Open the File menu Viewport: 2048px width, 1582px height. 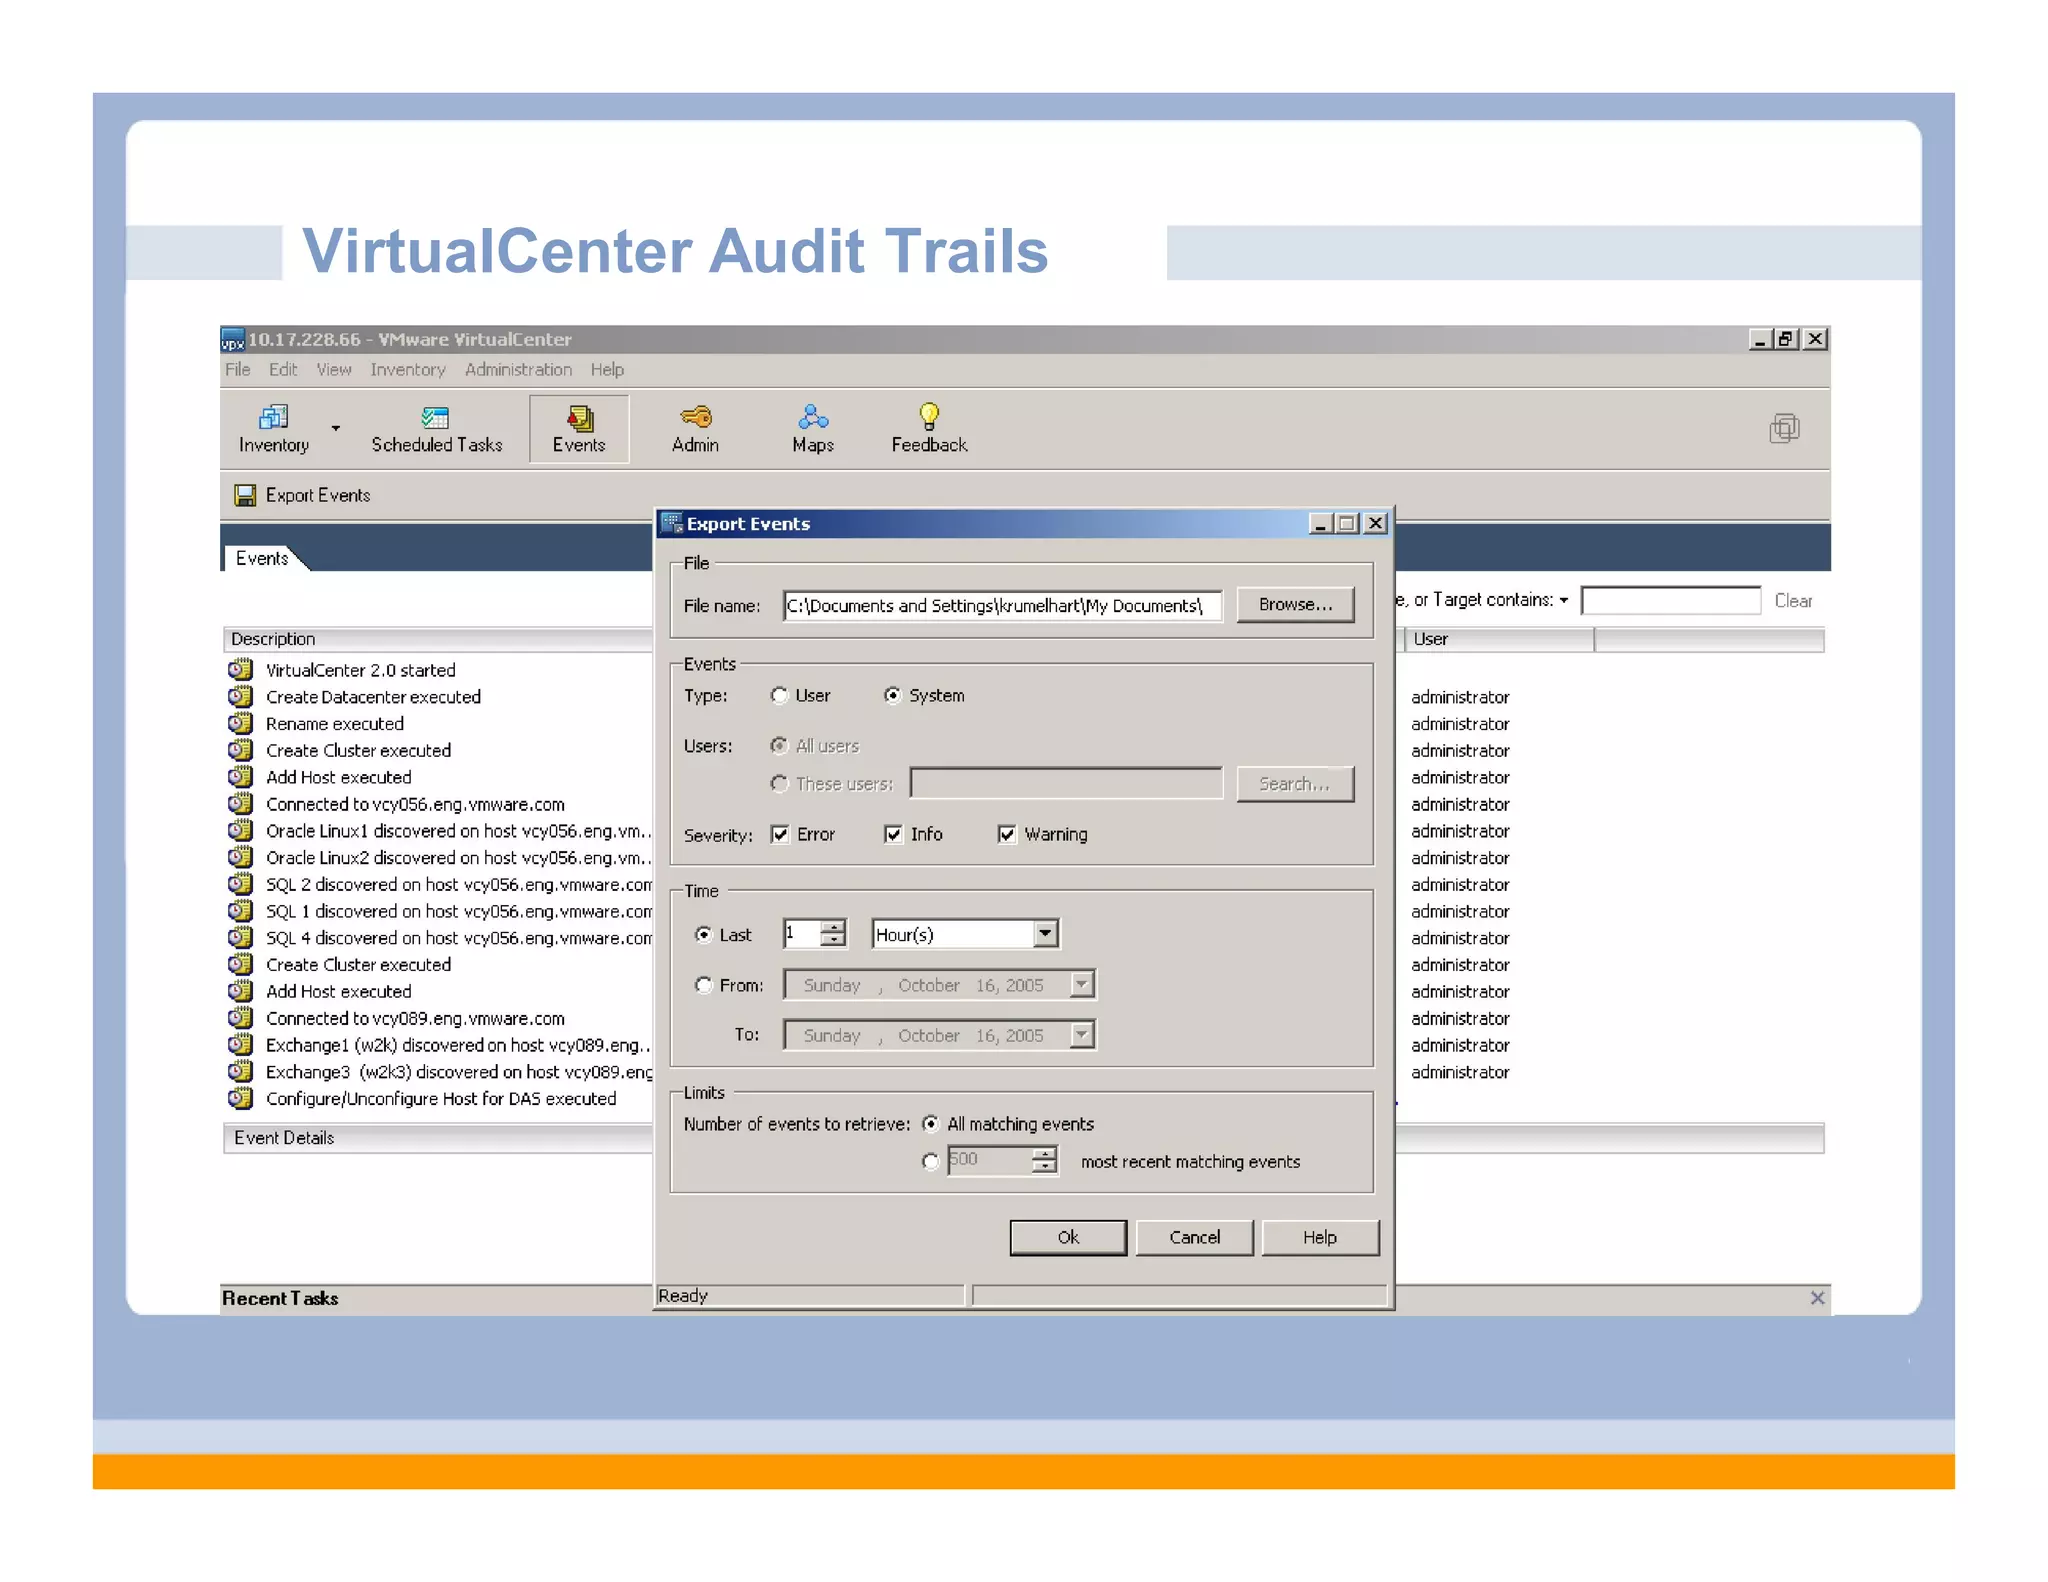(238, 370)
